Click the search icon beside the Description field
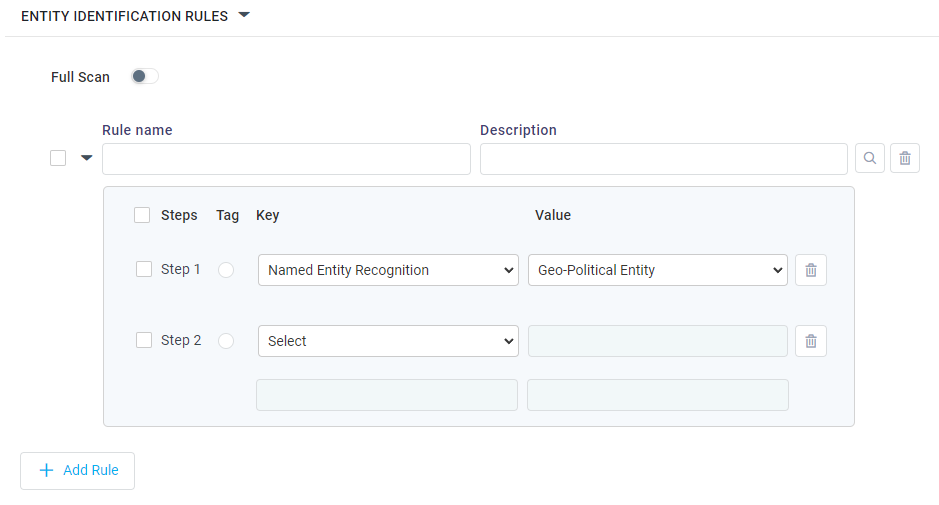 tap(870, 158)
